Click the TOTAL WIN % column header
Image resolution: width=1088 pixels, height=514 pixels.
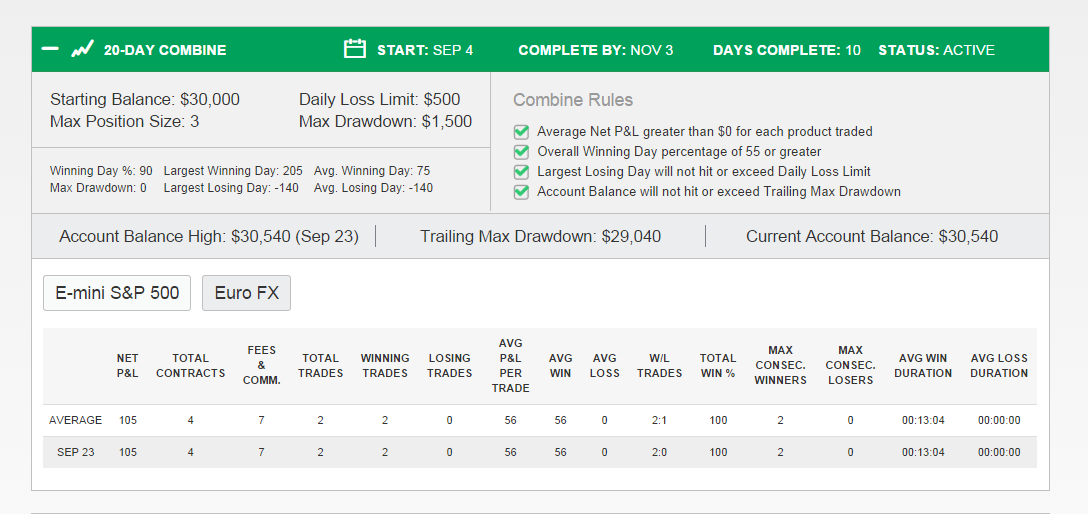click(x=717, y=366)
